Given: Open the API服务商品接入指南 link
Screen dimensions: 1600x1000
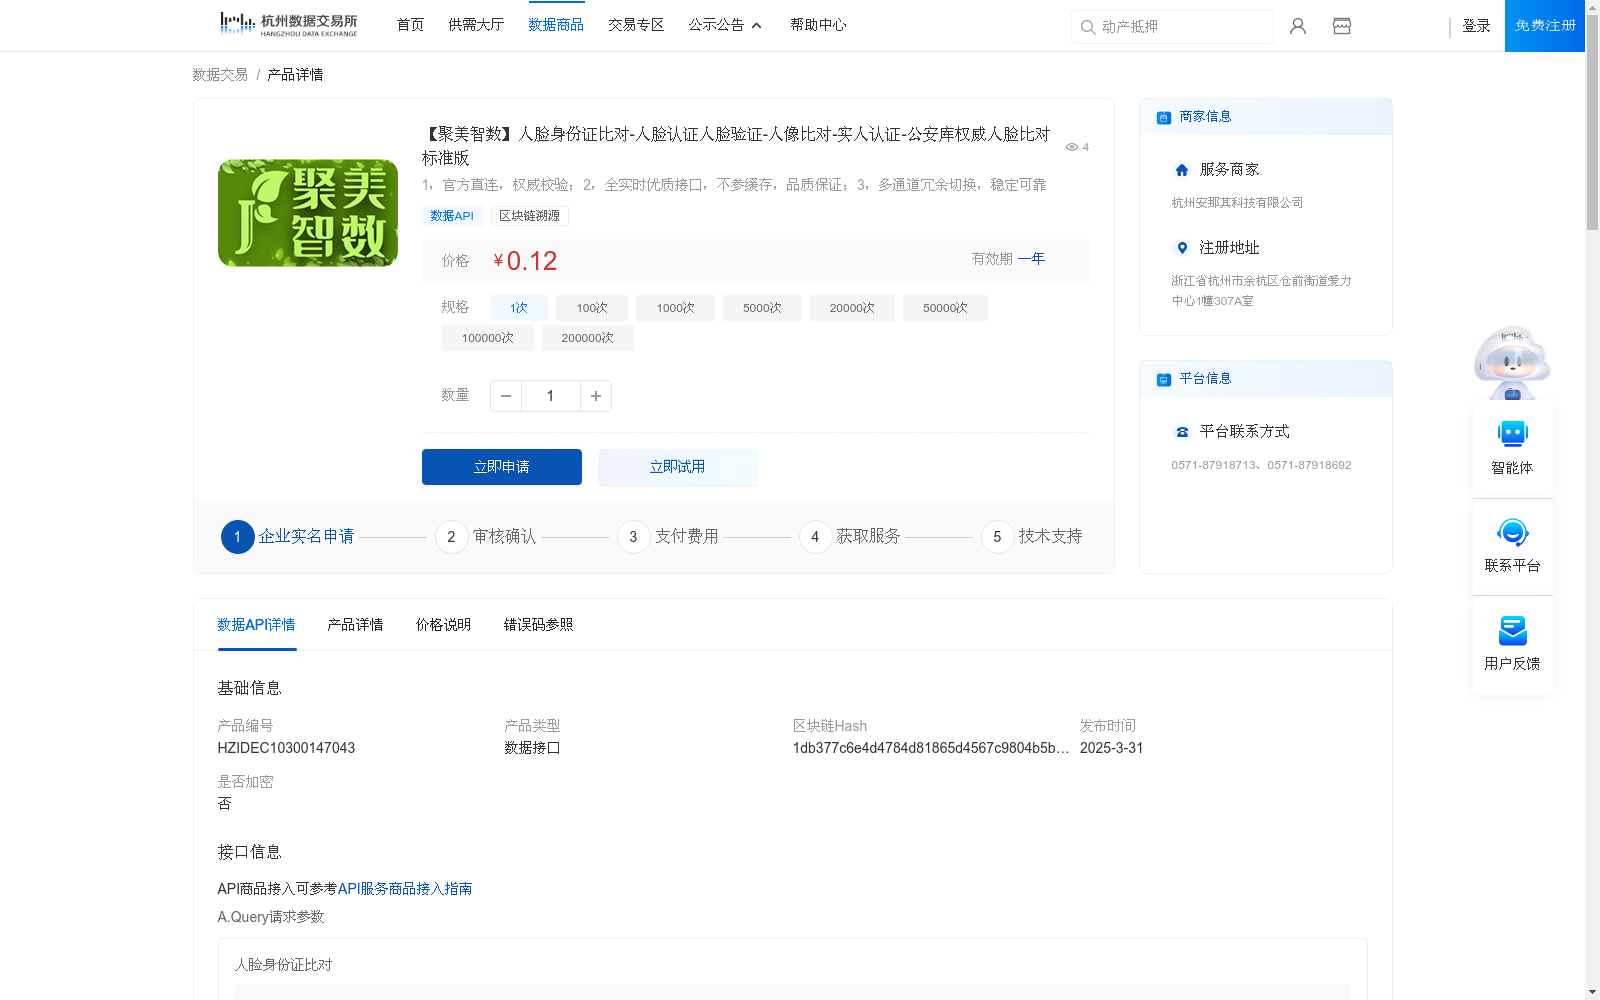Looking at the screenshot, I should pos(405,889).
